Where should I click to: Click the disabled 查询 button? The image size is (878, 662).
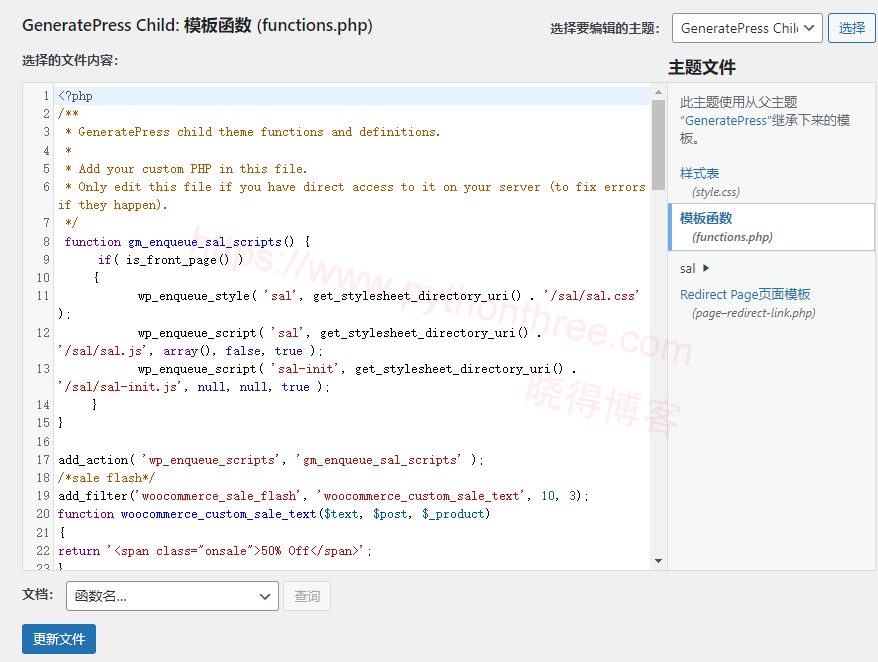(307, 596)
